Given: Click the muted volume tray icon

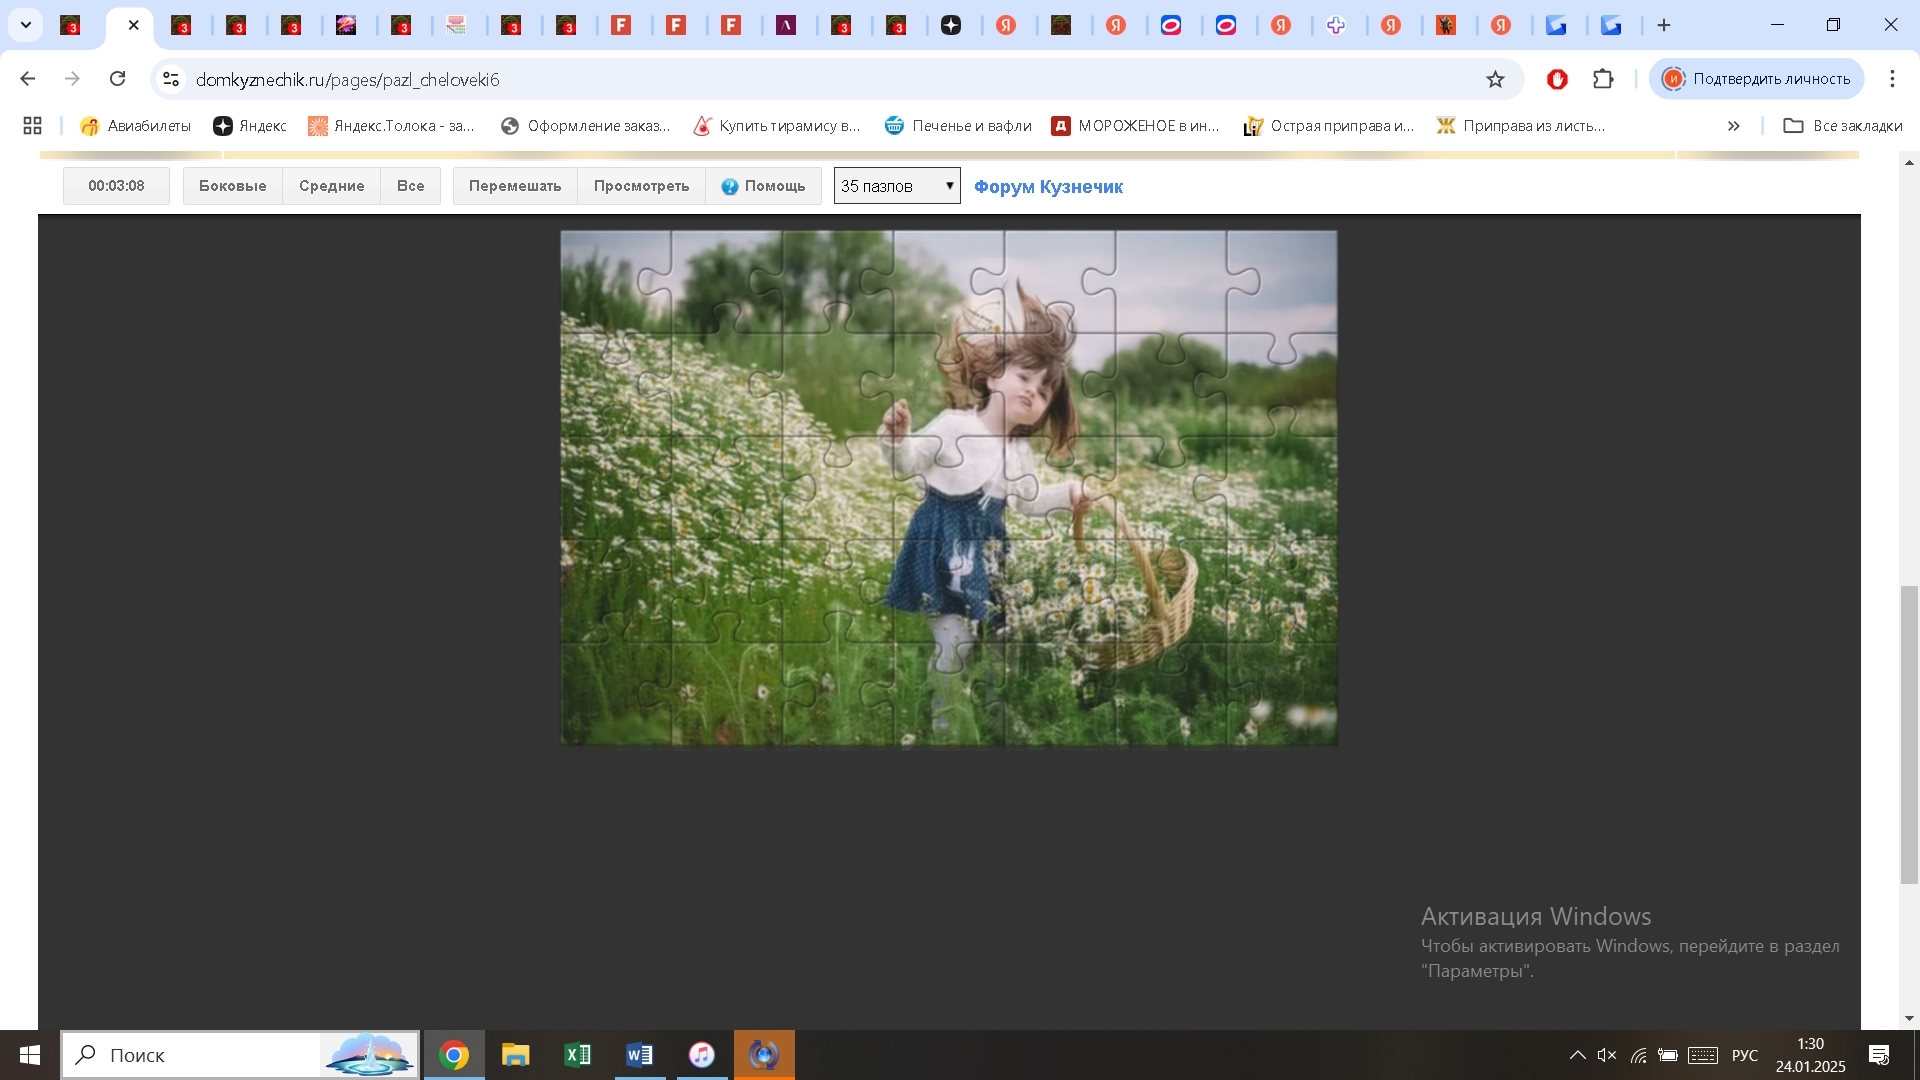Looking at the screenshot, I should point(1607,1055).
